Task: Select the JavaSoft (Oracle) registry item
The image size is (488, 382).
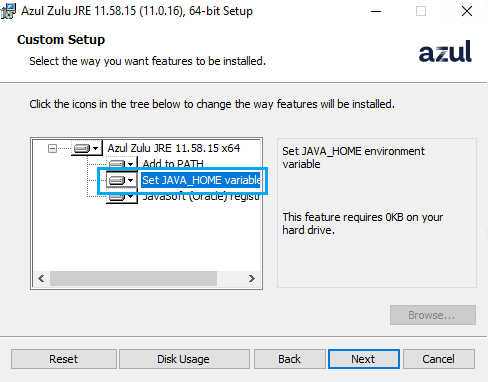Action: tap(201, 197)
